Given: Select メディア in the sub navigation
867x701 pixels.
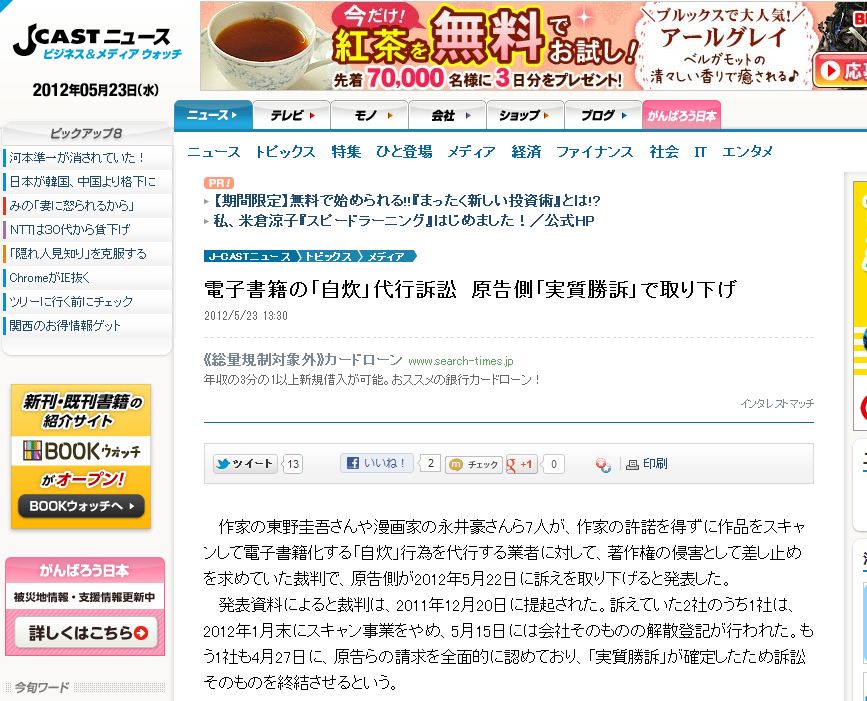Looking at the screenshot, I should (x=471, y=151).
